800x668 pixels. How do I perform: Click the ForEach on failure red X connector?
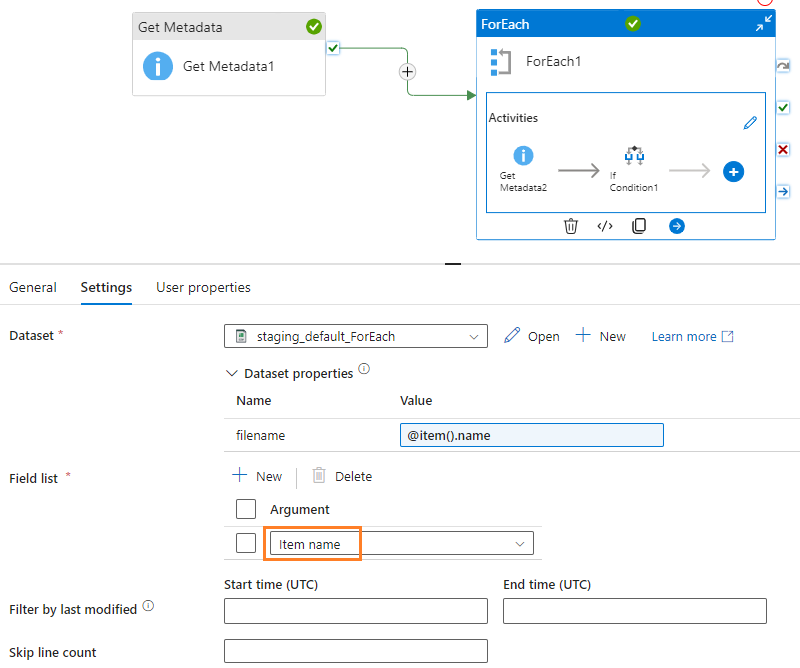(x=783, y=150)
